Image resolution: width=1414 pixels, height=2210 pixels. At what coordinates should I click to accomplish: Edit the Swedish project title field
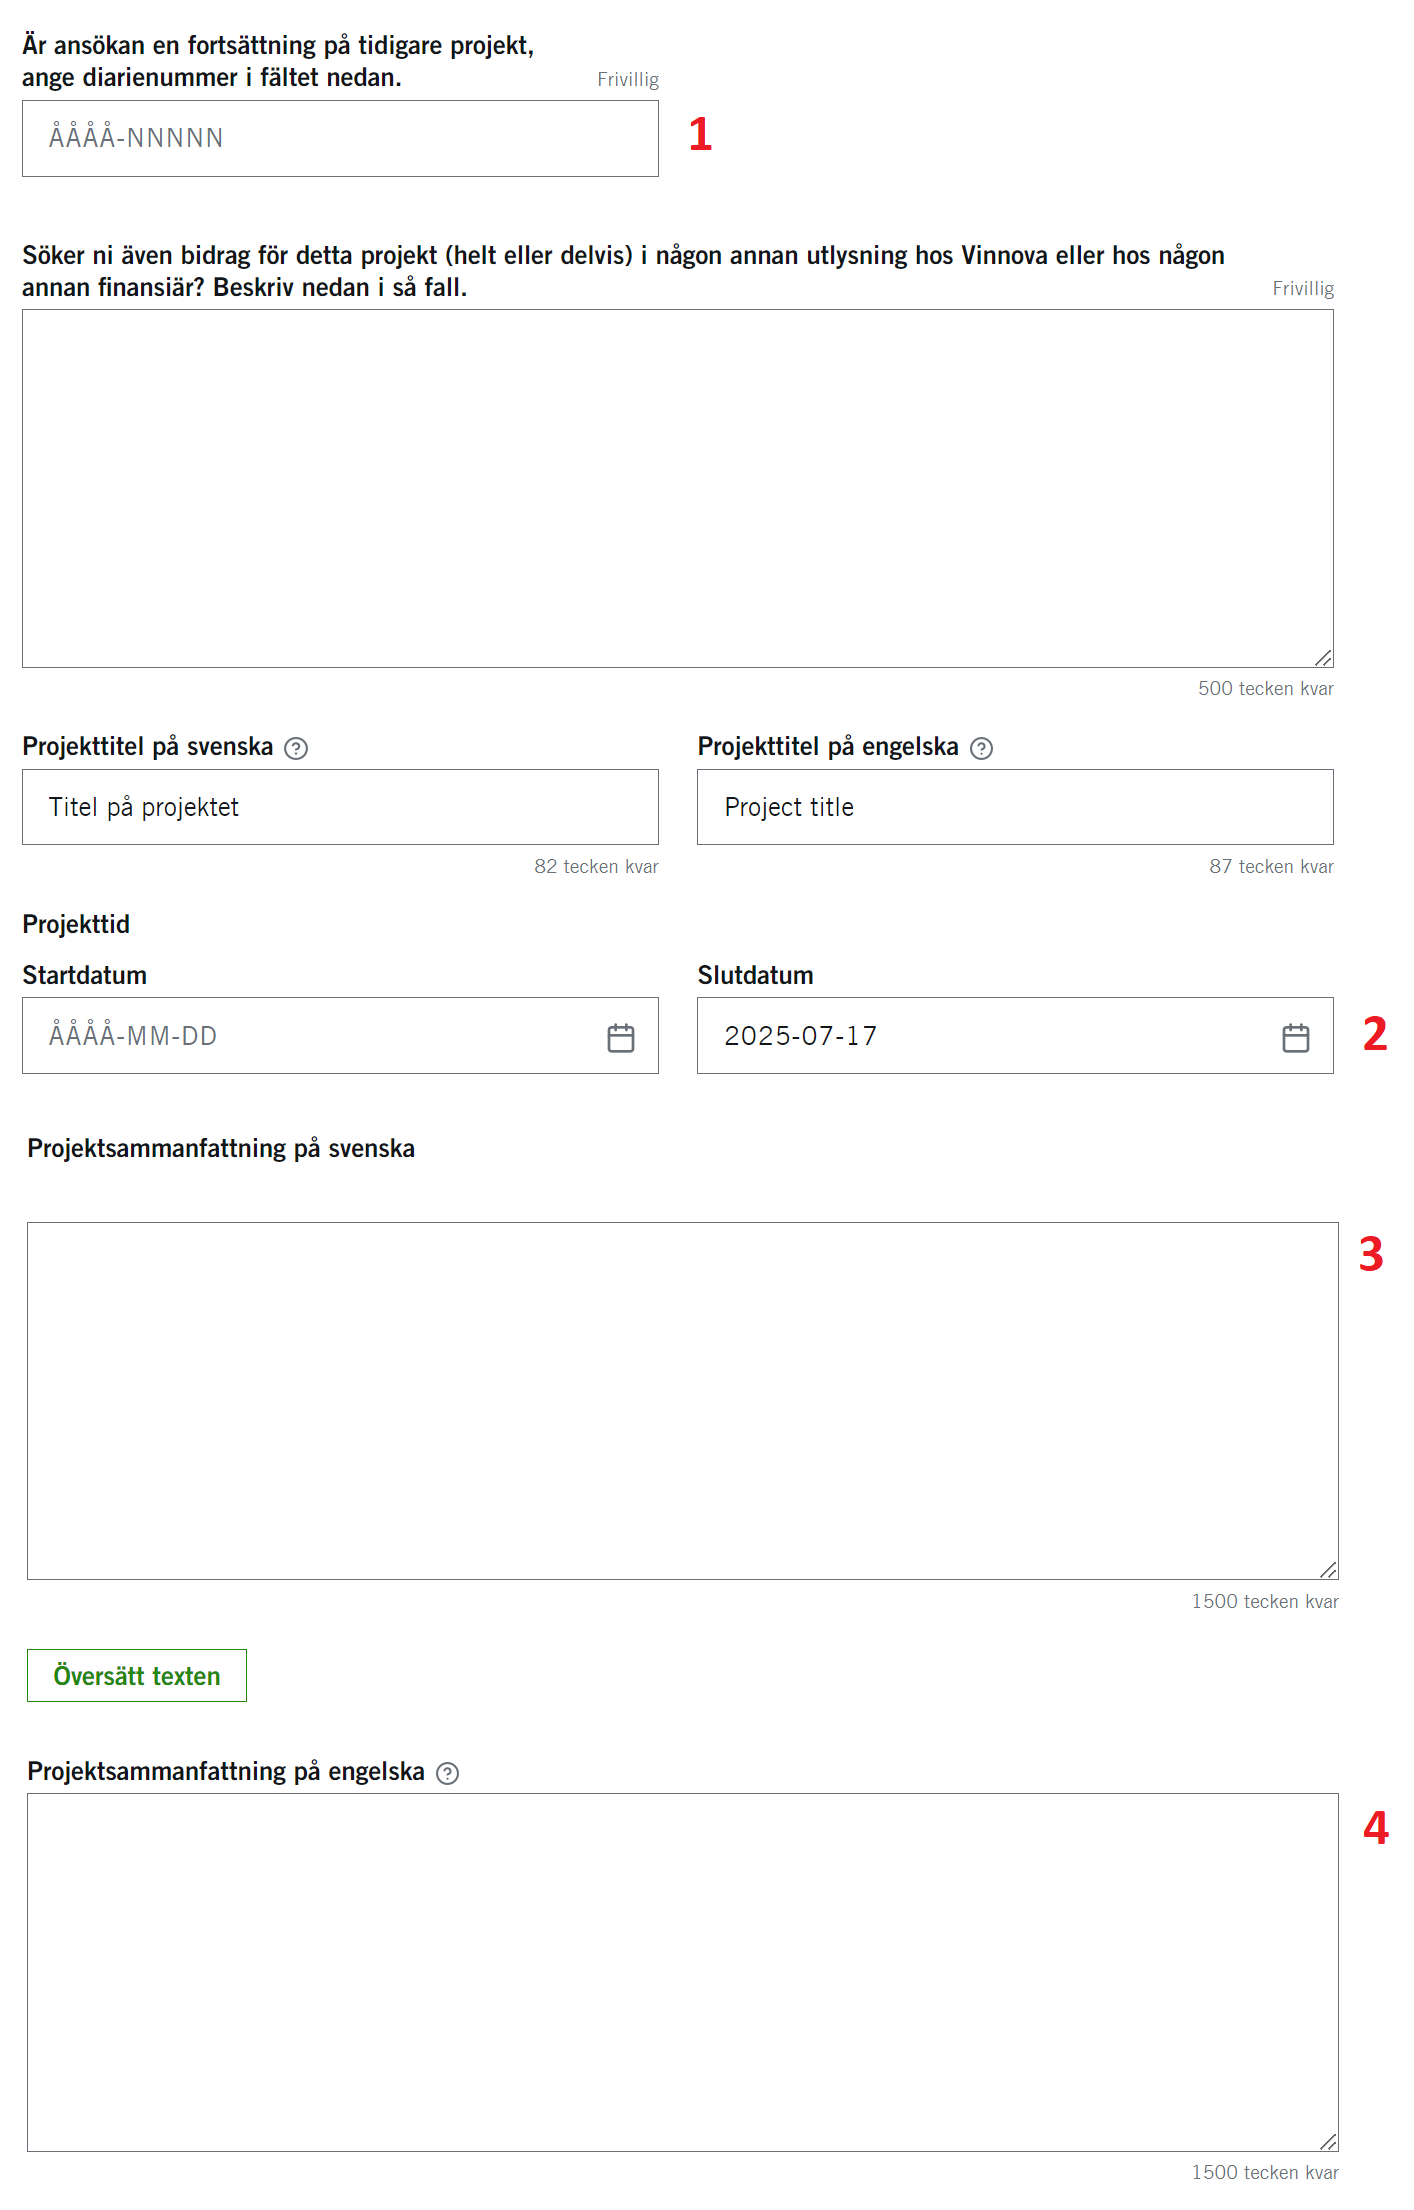(x=340, y=807)
